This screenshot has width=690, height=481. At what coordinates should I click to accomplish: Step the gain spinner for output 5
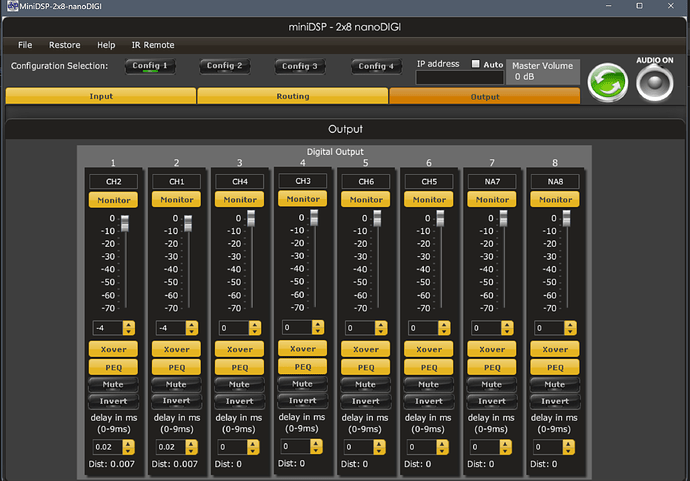coord(381,328)
